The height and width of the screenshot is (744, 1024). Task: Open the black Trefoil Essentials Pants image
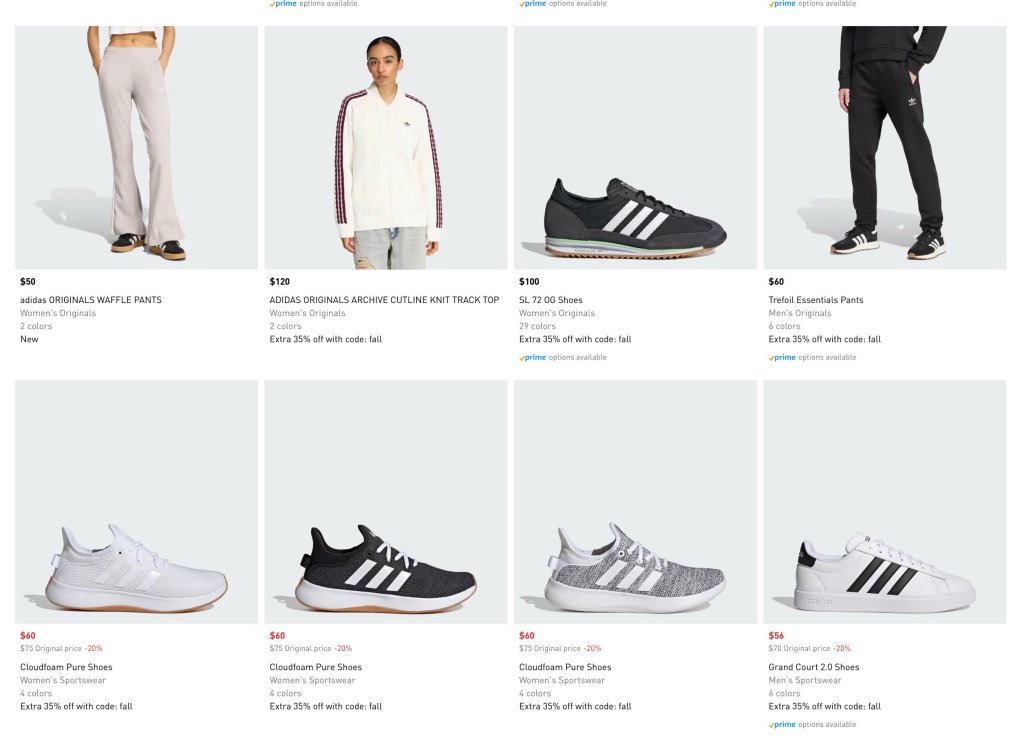(x=885, y=148)
